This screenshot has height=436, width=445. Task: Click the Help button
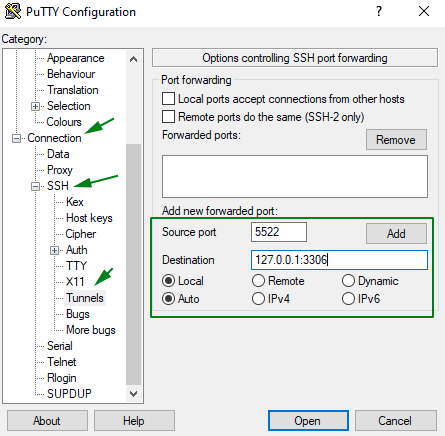click(x=134, y=421)
